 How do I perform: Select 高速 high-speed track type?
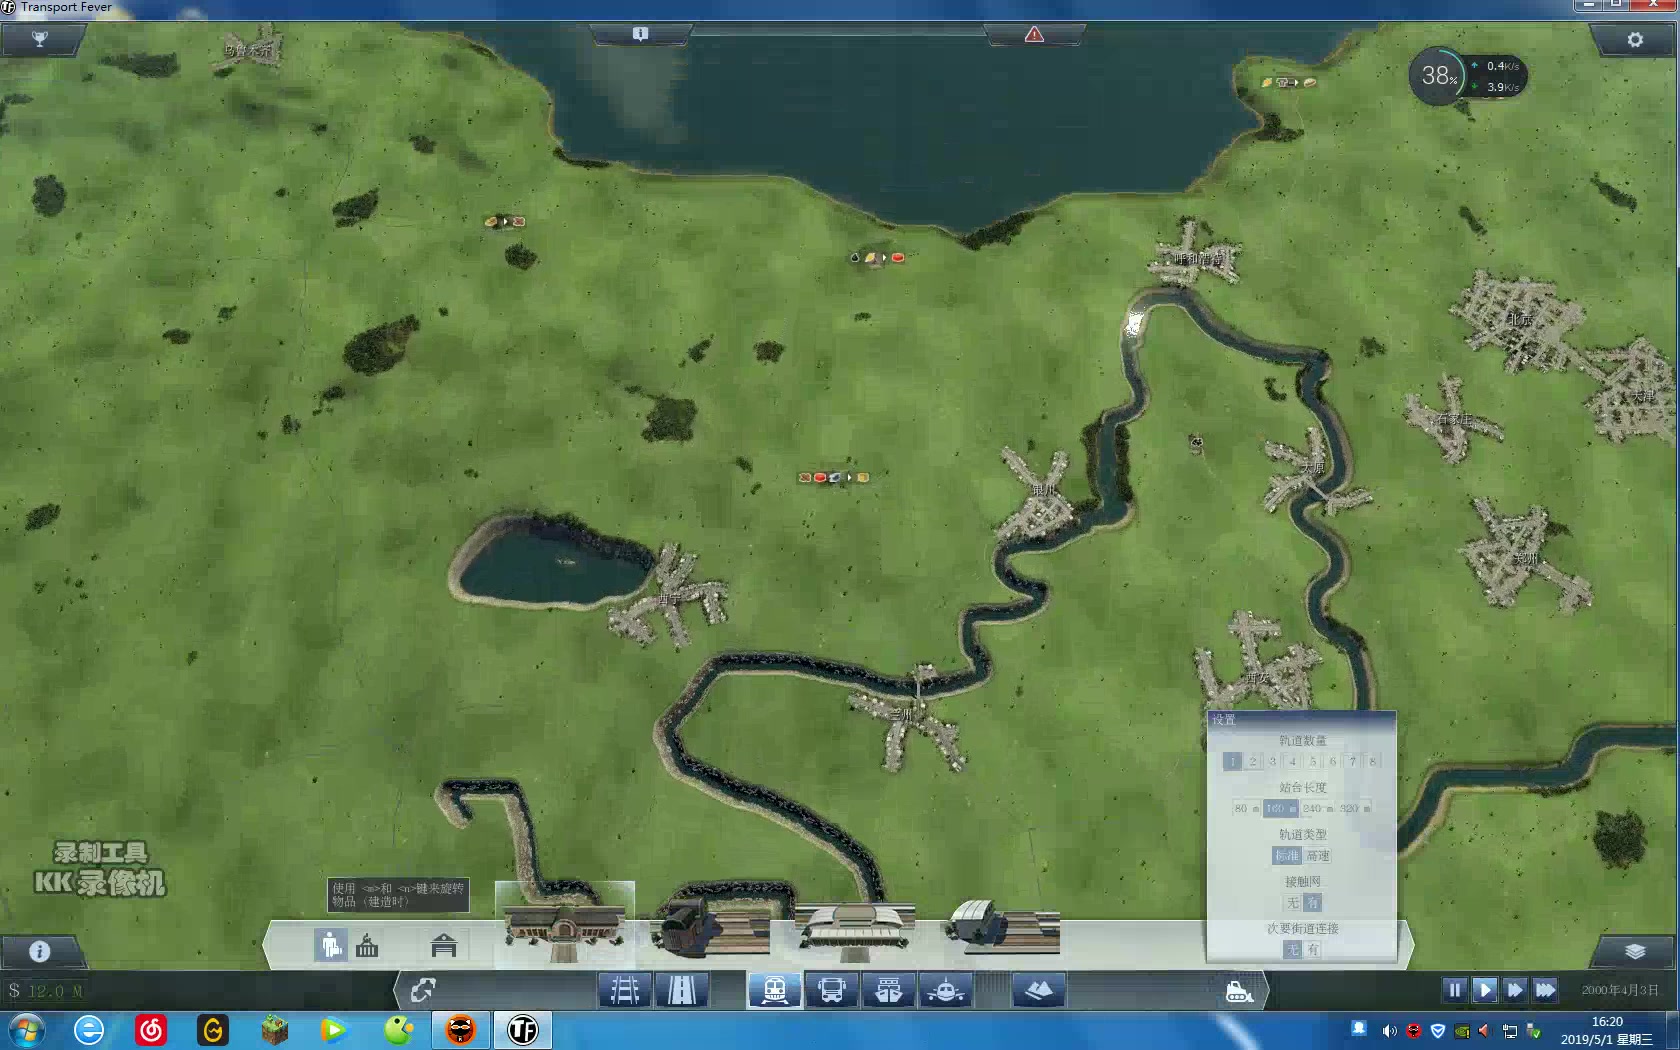[1318, 855]
